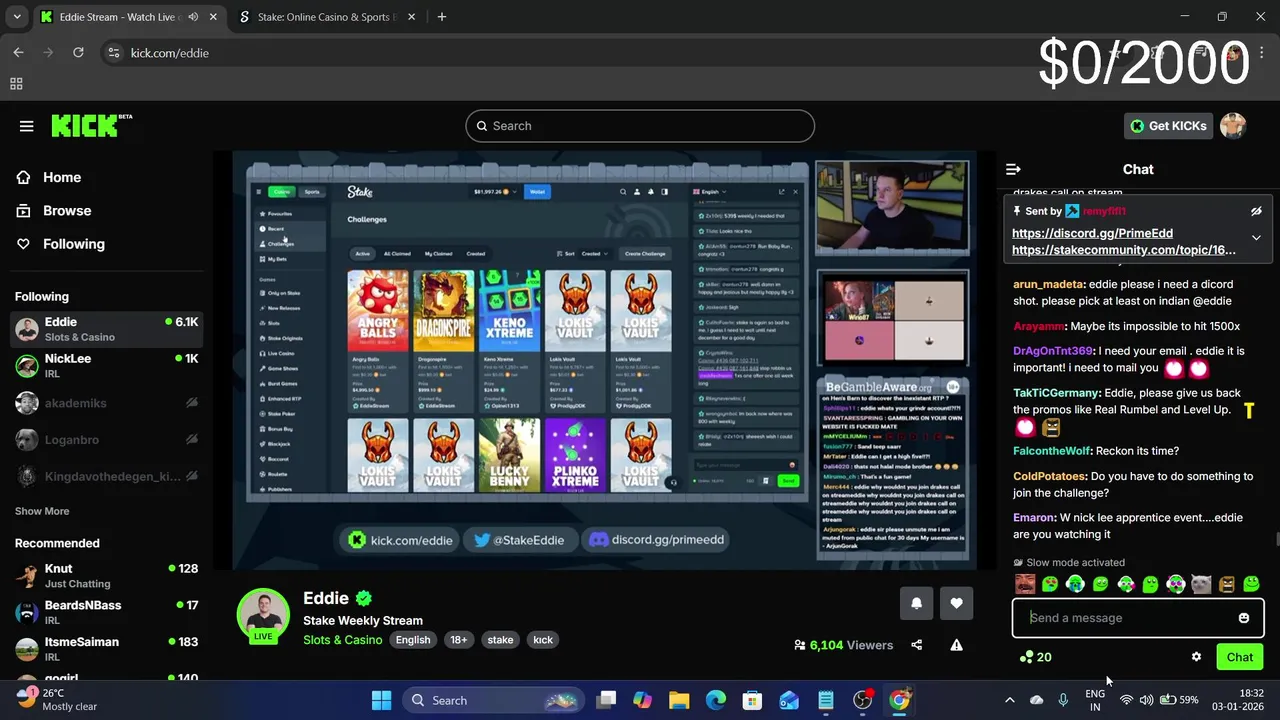This screenshot has width=1280, height=720.
Task: Insert the laughing man face emote
Action: tap(1025, 584)
